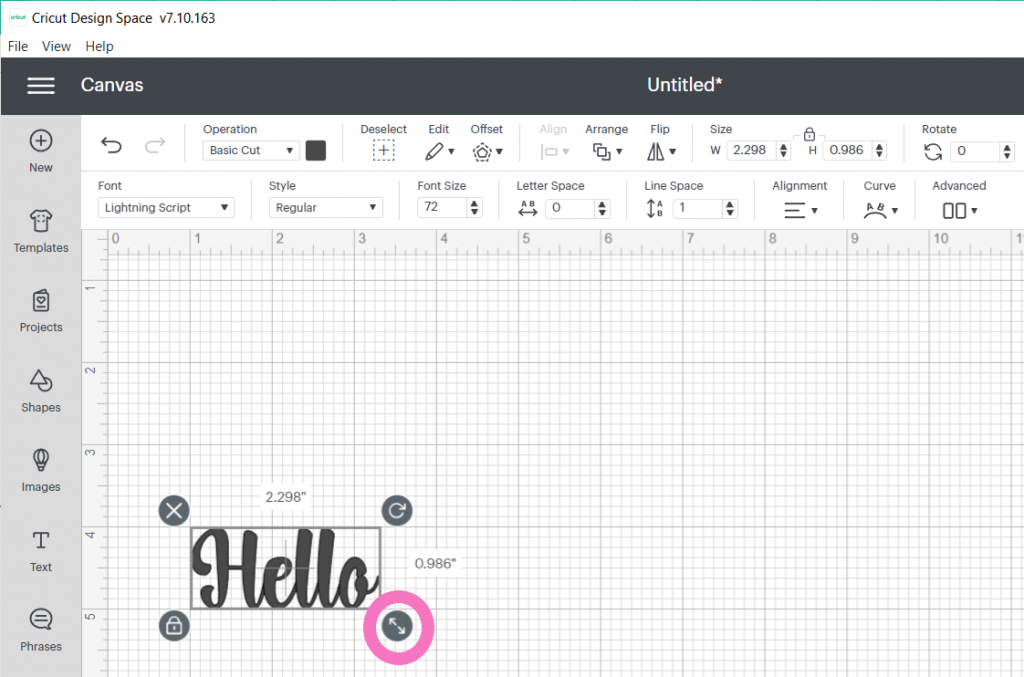This screenshot has width=1024, height=677.
Task: Open the Operation Basic Cut dropdown
Action: coord(251,150)
